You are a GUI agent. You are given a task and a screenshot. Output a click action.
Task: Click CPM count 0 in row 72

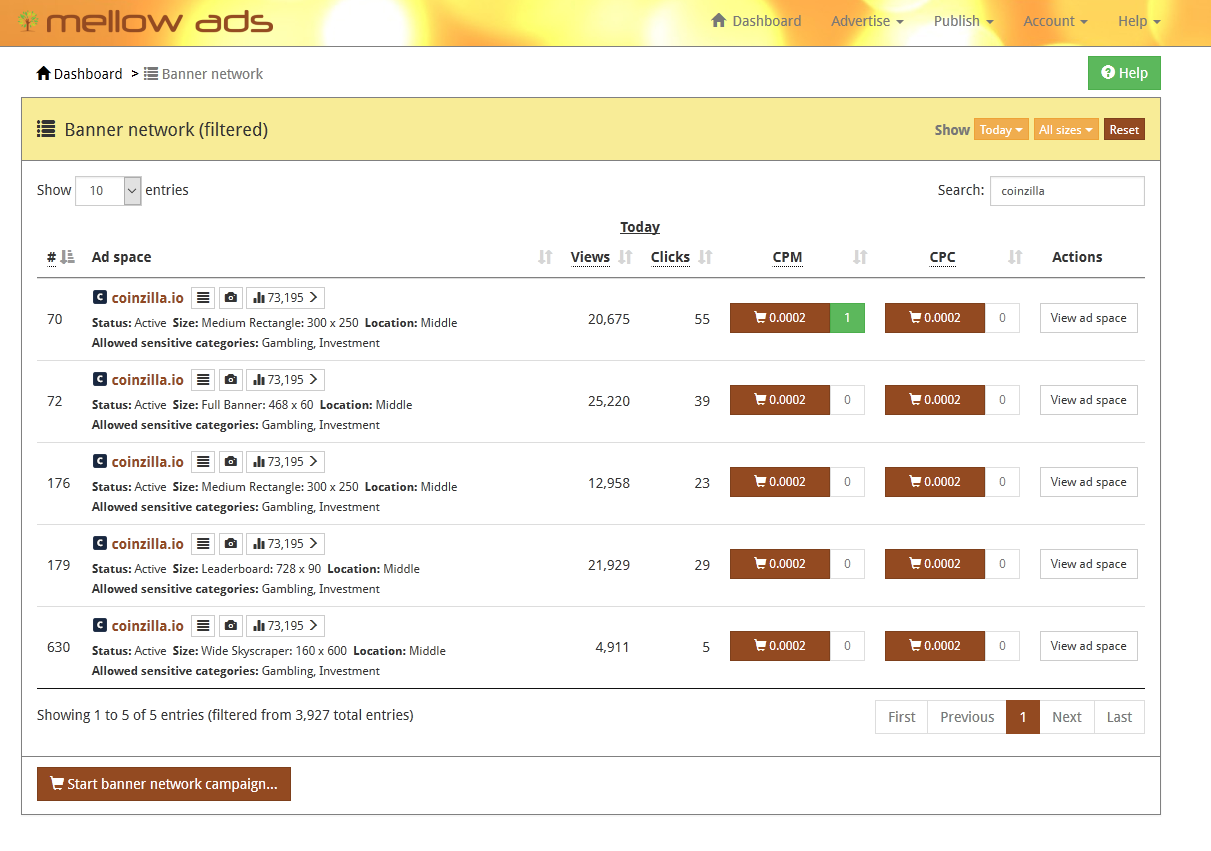point(847,400)
